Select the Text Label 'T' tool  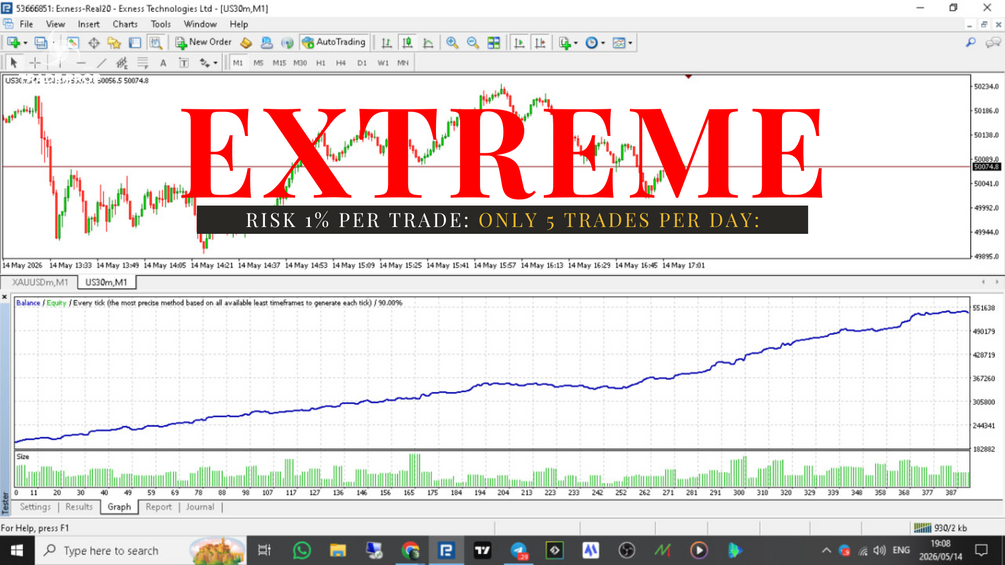pyautogui.click(x=184, y=63)
